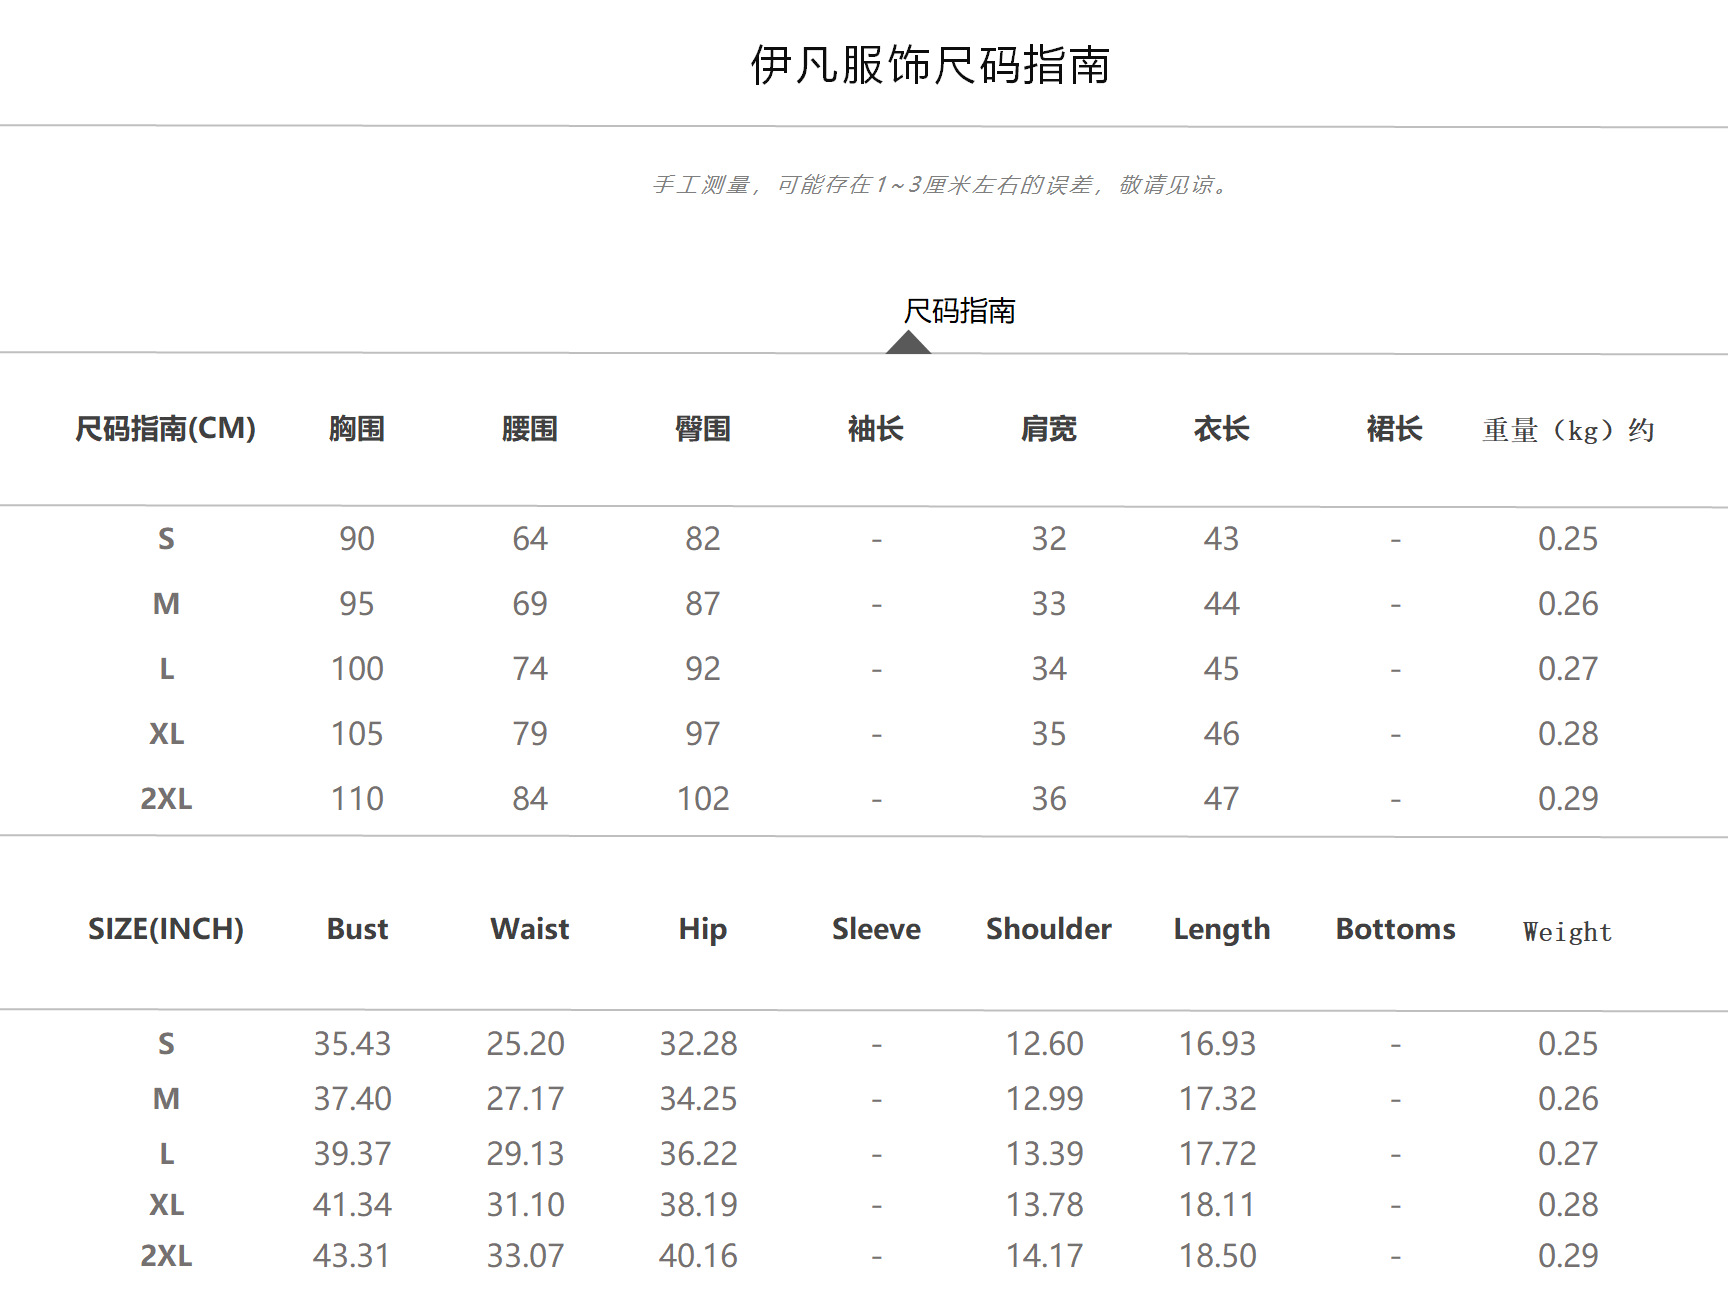Click inch waist value 27.17
The image size is (1728, 1303).
(x=525, y=1099)
